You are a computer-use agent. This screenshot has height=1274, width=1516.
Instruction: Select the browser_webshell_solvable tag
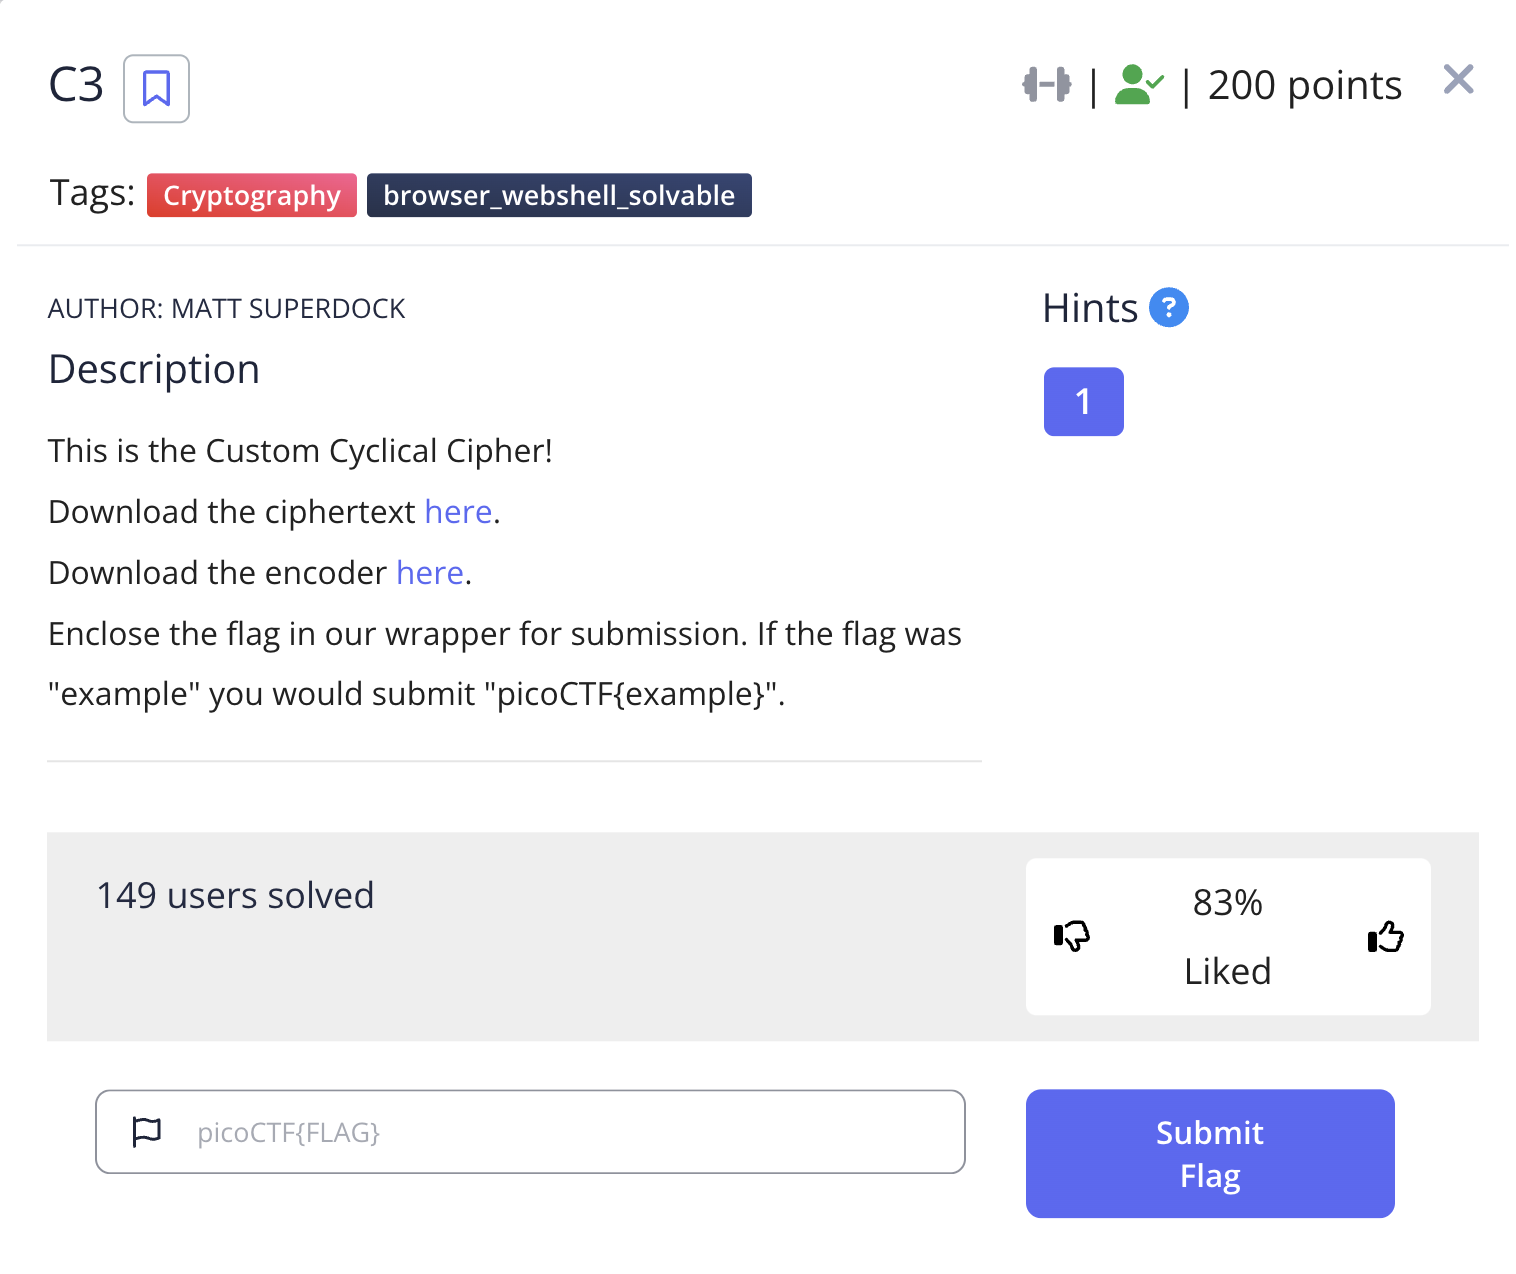[x=559, y=195]
